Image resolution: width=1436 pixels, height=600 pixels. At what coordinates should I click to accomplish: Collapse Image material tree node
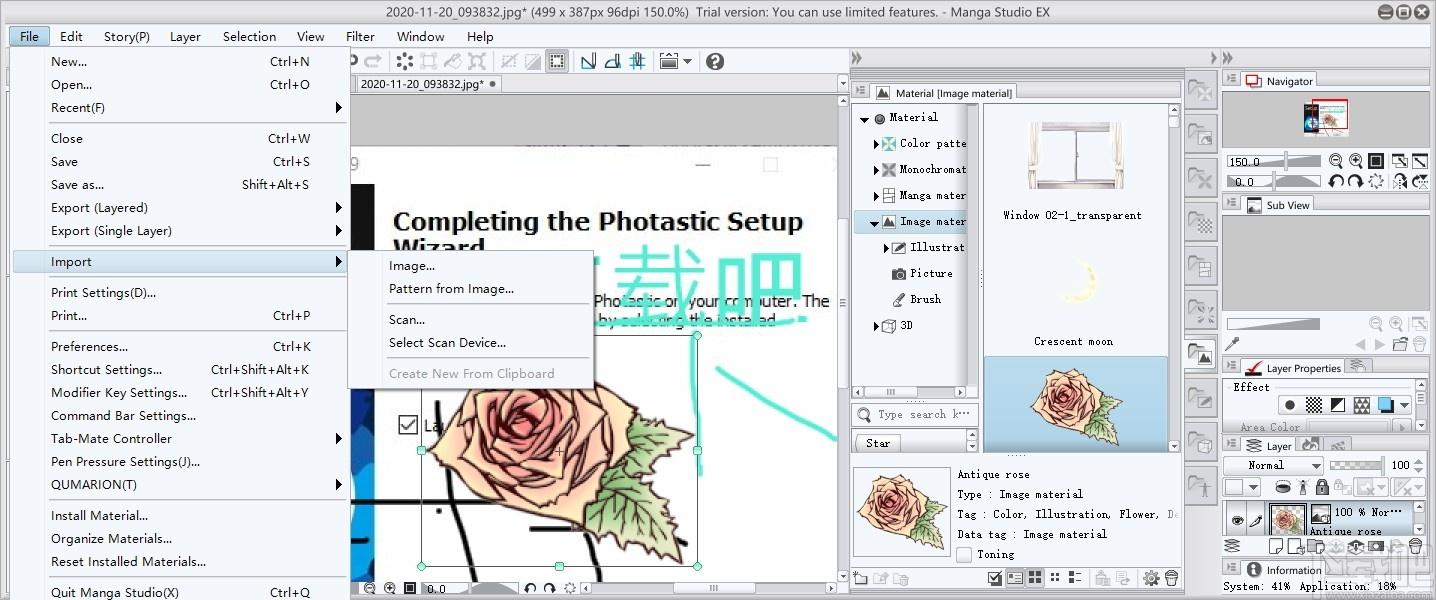875,222
